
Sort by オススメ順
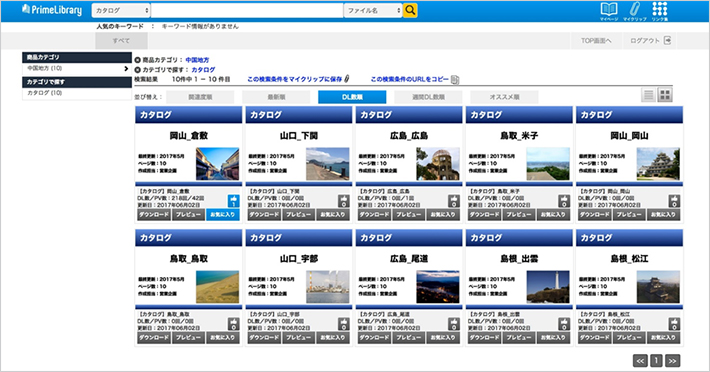pyautogui.click(x=504, y=97)
